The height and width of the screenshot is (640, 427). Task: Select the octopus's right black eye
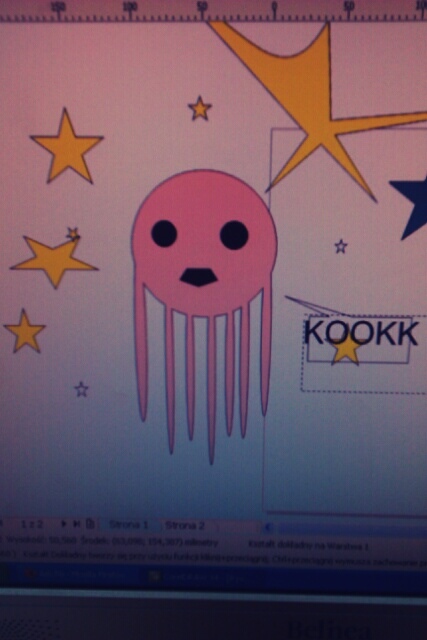coord(234,235)
